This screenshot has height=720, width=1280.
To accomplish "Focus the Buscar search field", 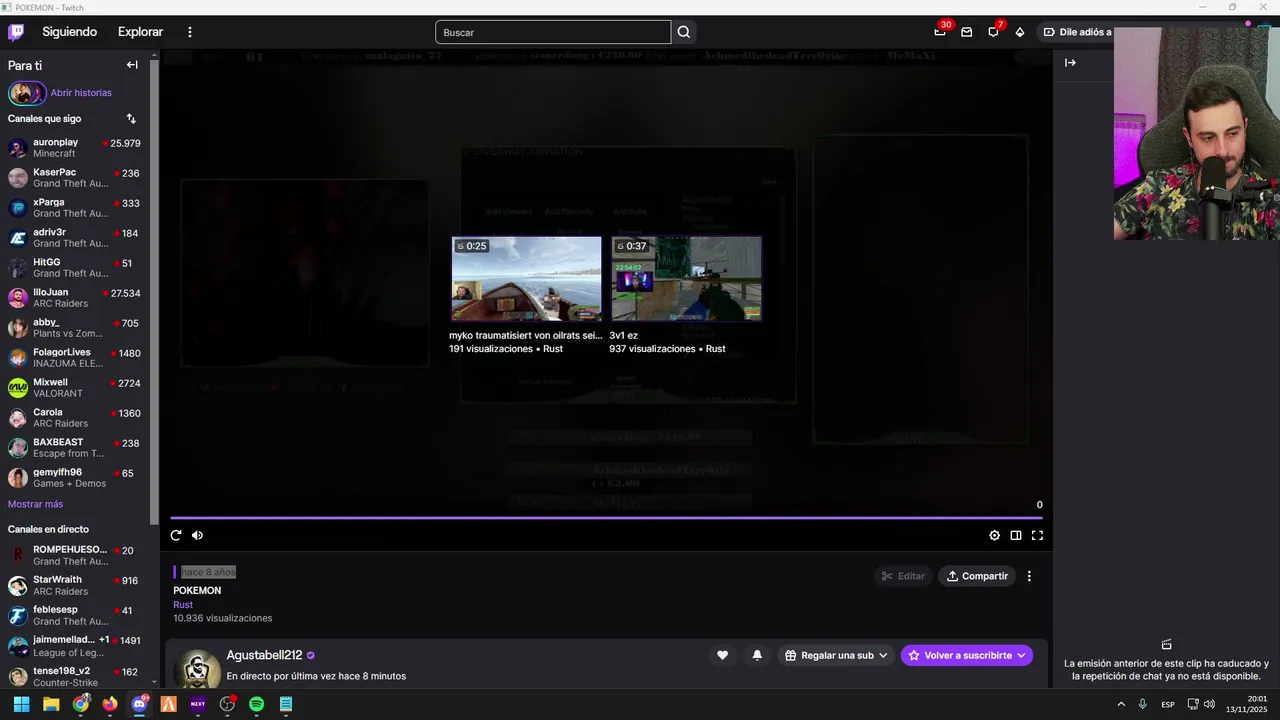I will coord(553,32).
